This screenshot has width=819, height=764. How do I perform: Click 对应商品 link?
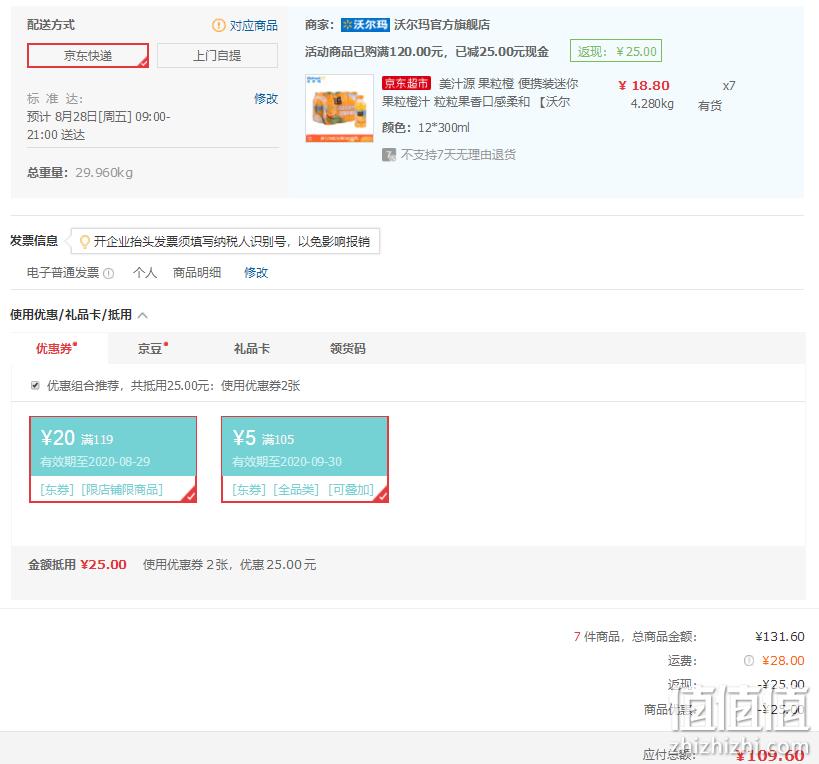click(x=253, y=25)
